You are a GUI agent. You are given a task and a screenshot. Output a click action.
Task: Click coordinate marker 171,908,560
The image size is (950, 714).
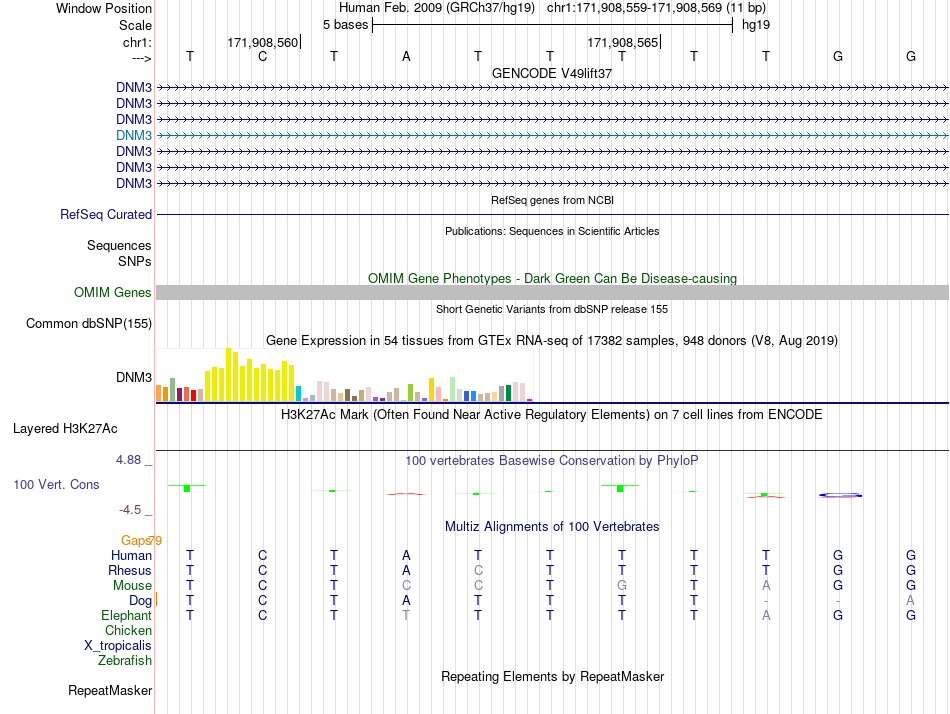tap(263, 42)
